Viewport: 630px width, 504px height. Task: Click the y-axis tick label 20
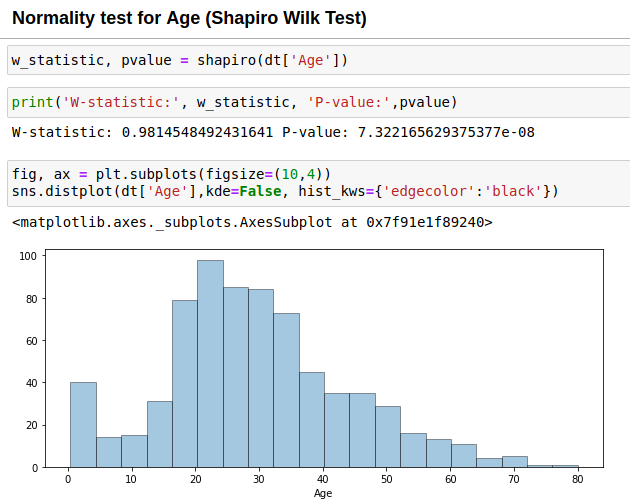[x=31, y=425]
